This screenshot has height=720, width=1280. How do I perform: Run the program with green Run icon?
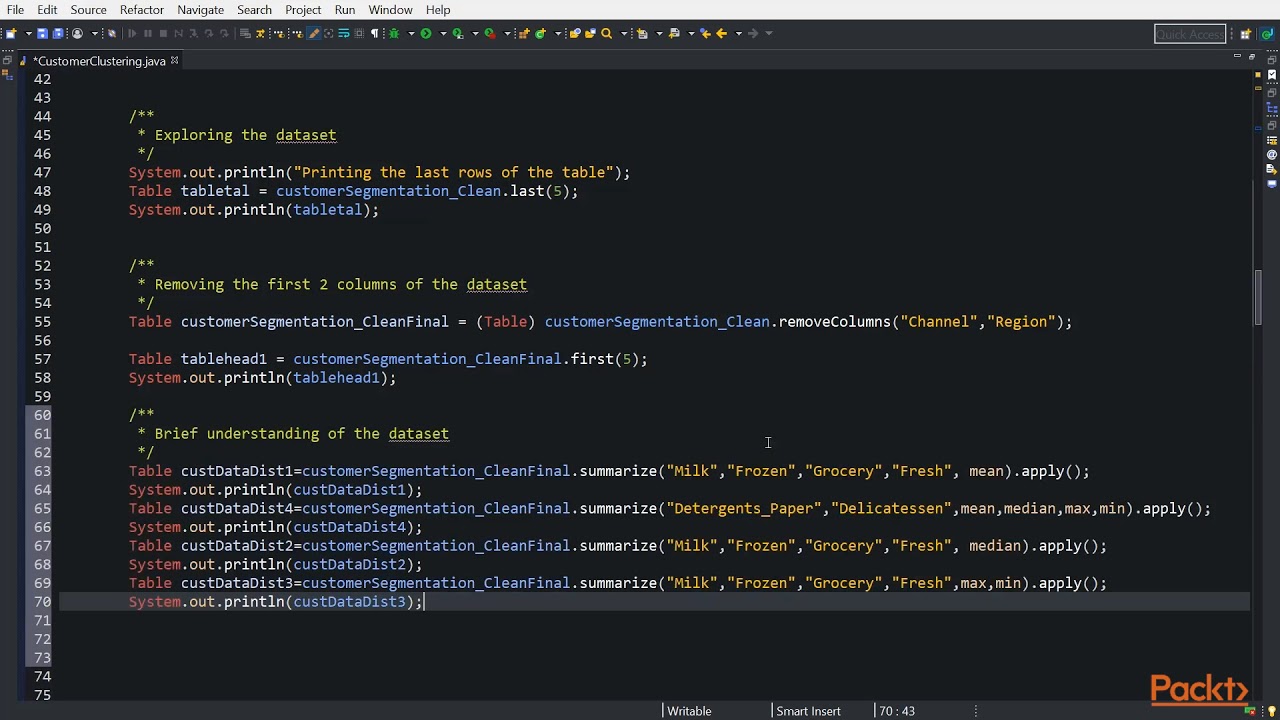(426, 33)
